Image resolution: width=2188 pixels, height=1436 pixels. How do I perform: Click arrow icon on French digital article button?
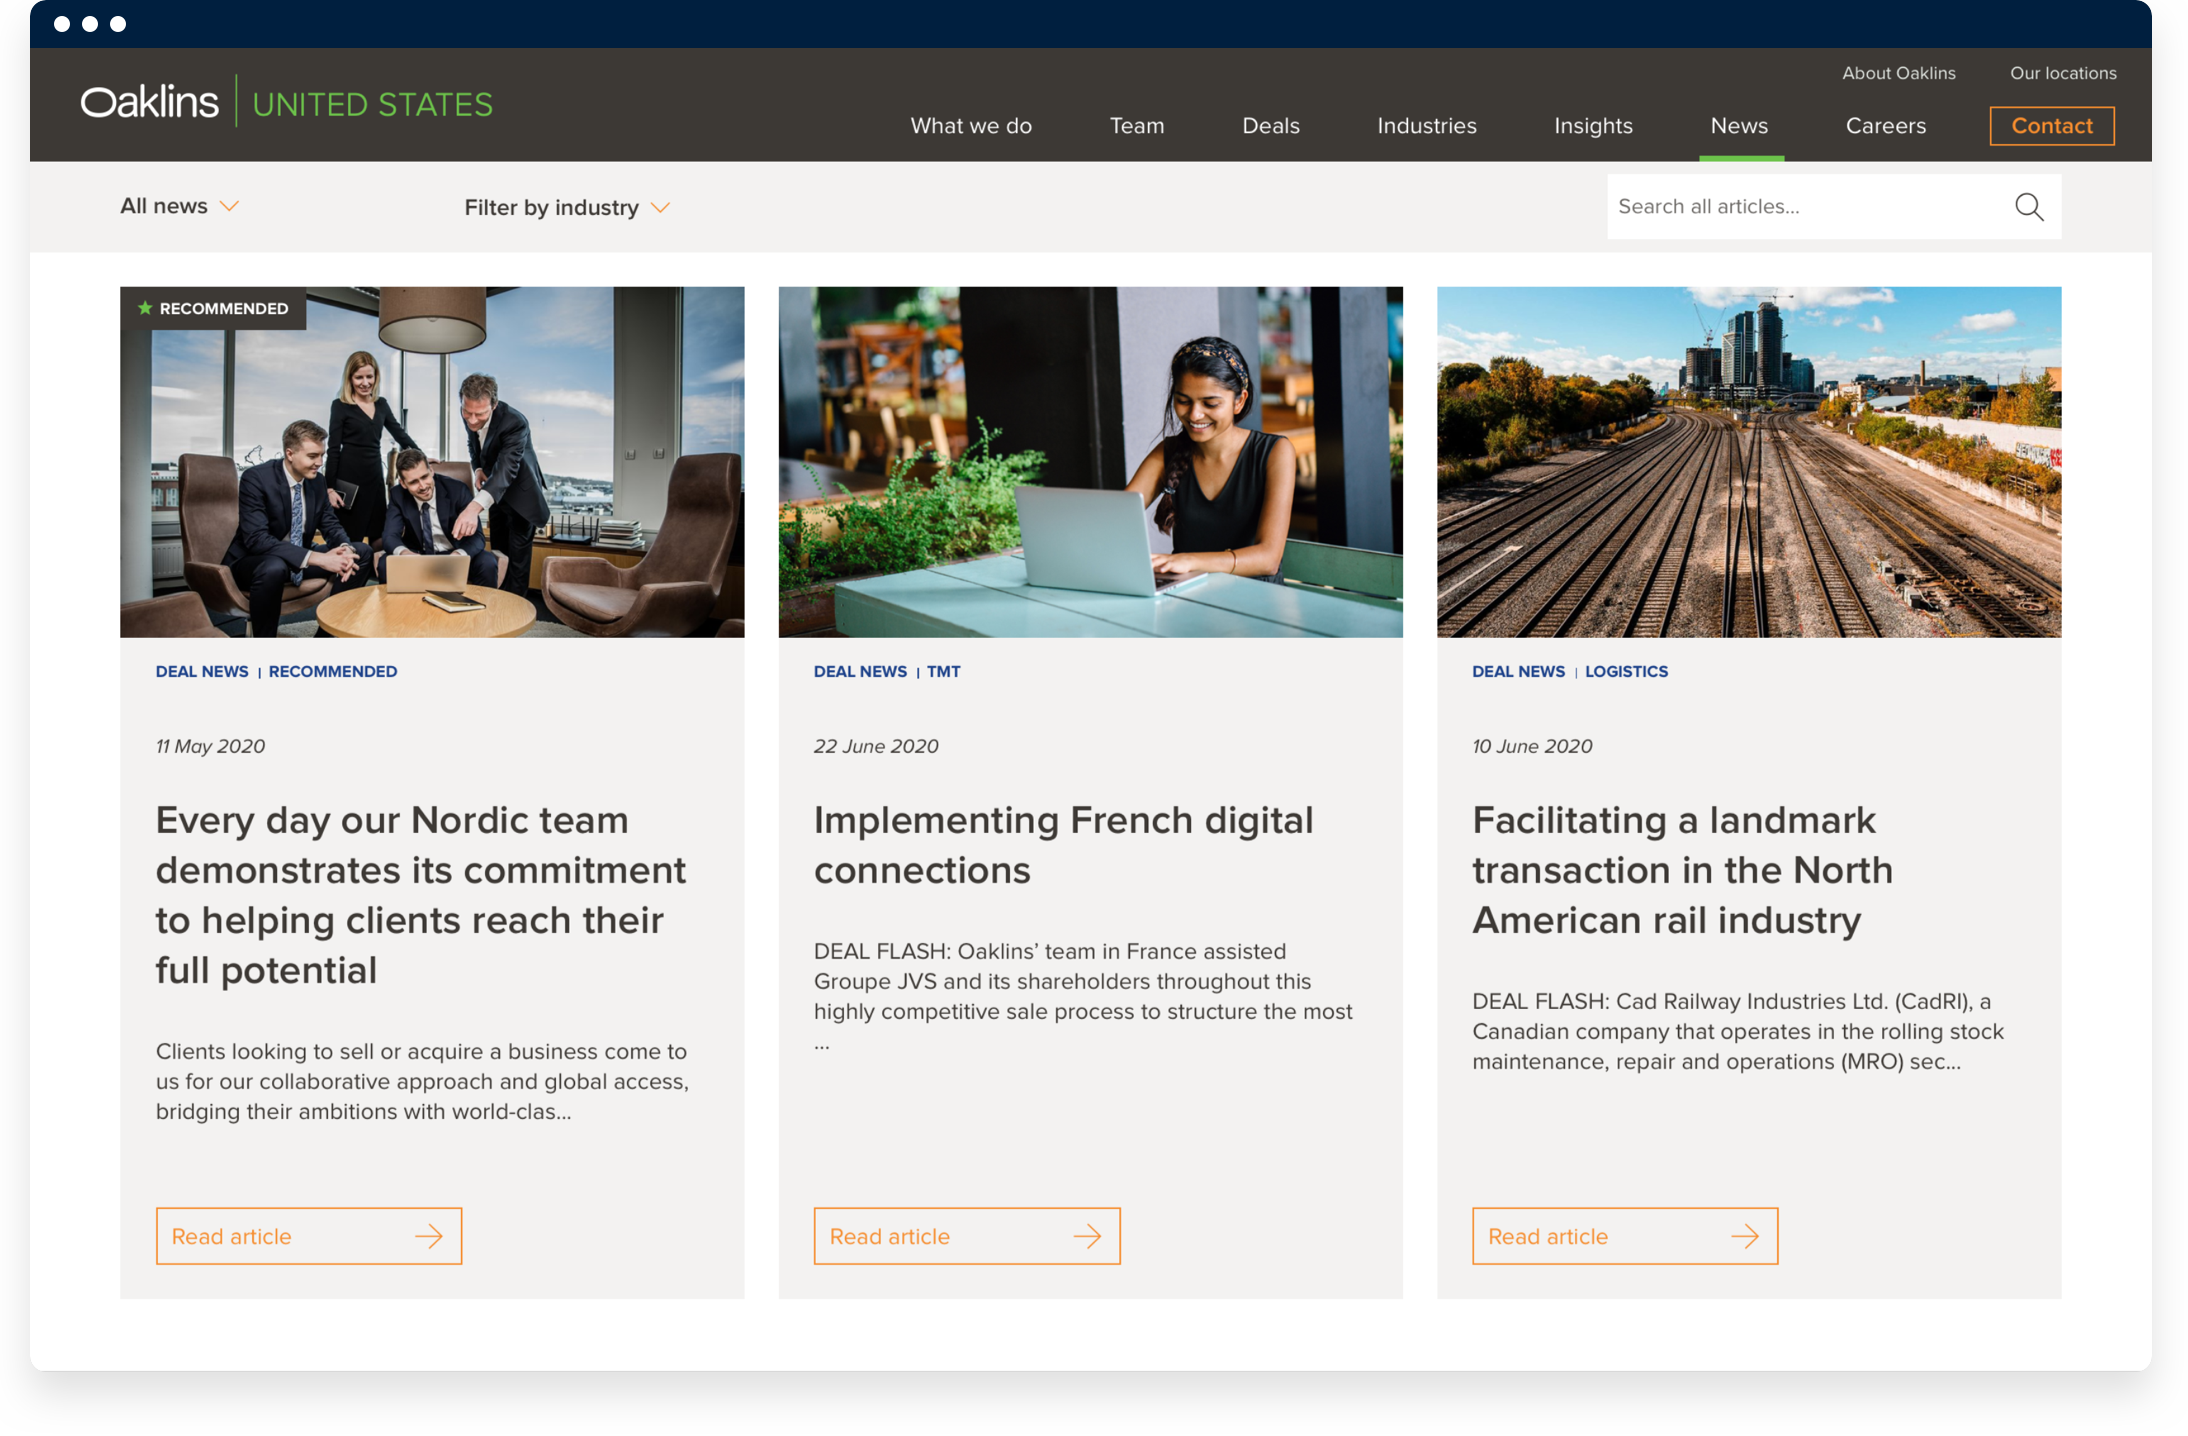pyautogui.click(x=1087, y=1236)
